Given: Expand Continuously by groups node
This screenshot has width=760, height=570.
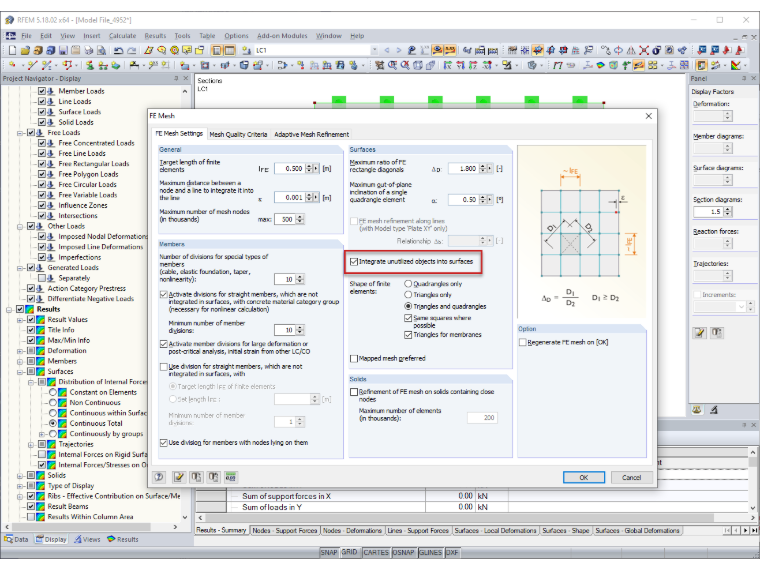Looking at the screenshot, I should [x=42, y=434].
